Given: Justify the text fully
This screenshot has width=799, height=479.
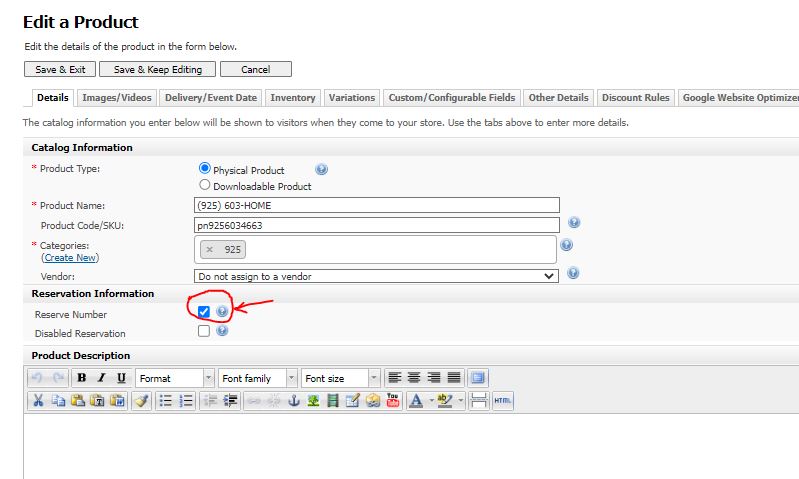Looking at the screenshot, I should pyautogui.click(x=454, y=378).
